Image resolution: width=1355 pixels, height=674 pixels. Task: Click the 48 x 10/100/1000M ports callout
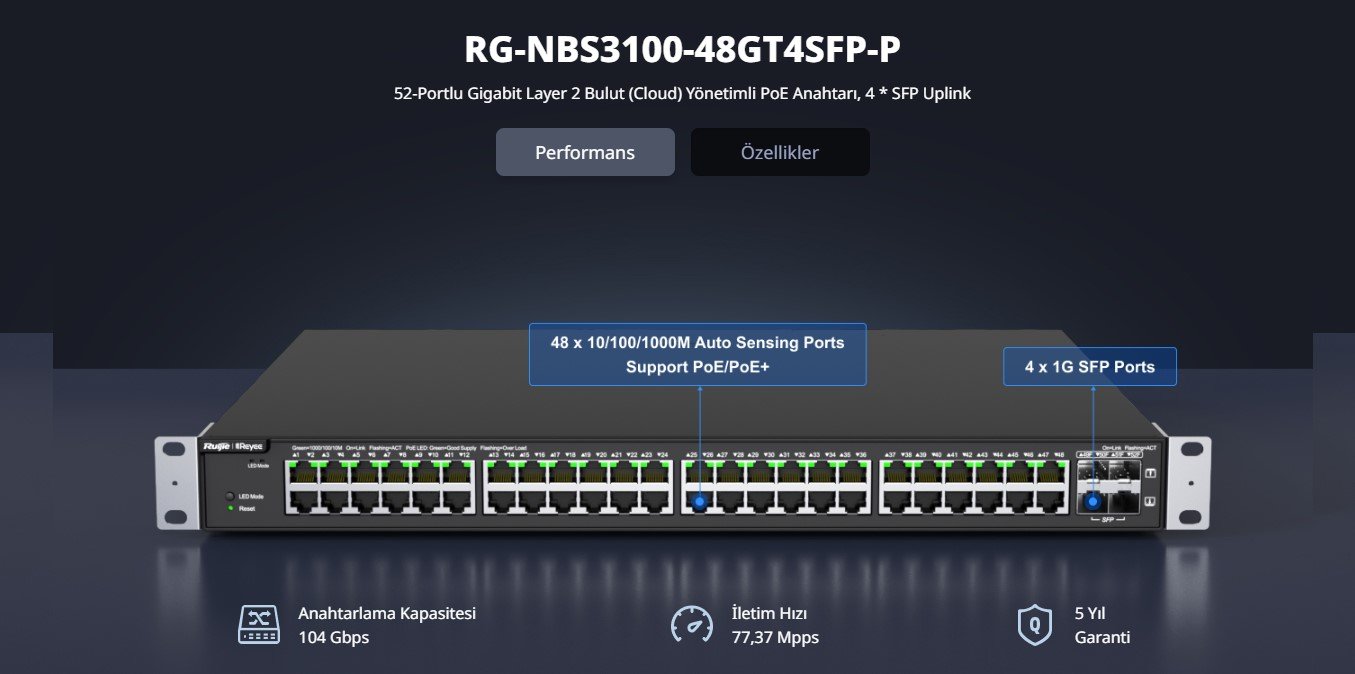coord(697,354)
